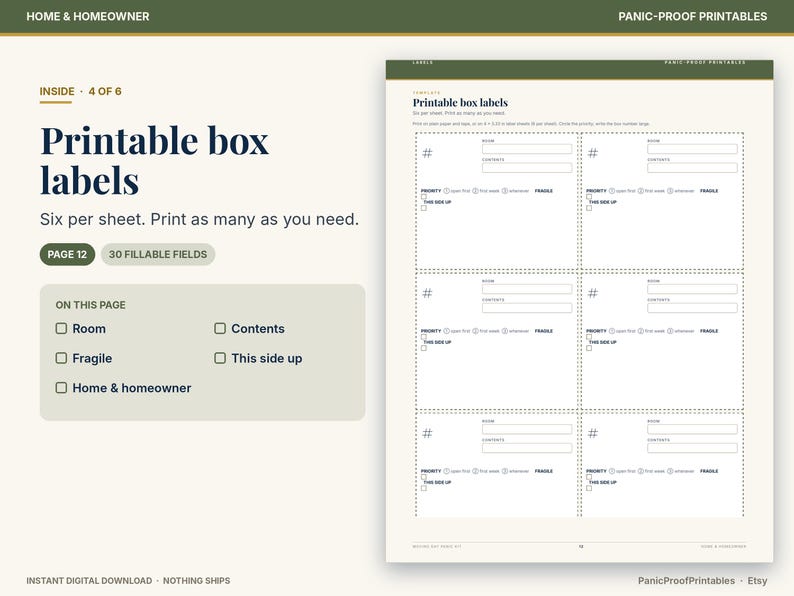Screen dimensions: 794x596
Task: Click the PAGE 12 pill badge
Action: point(67,254)
